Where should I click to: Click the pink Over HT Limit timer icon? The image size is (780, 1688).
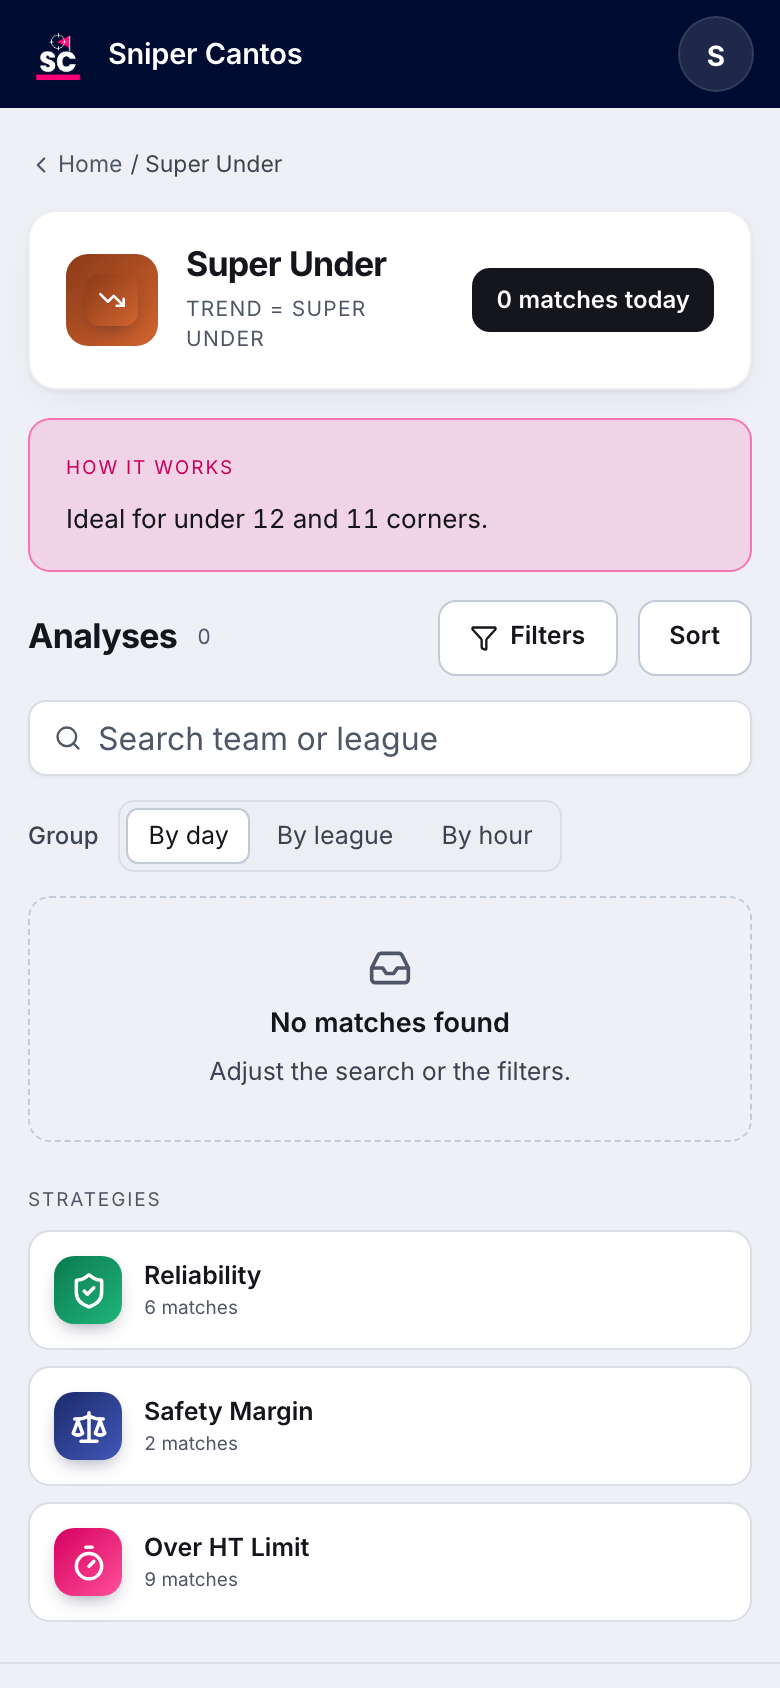(88, 1562)
